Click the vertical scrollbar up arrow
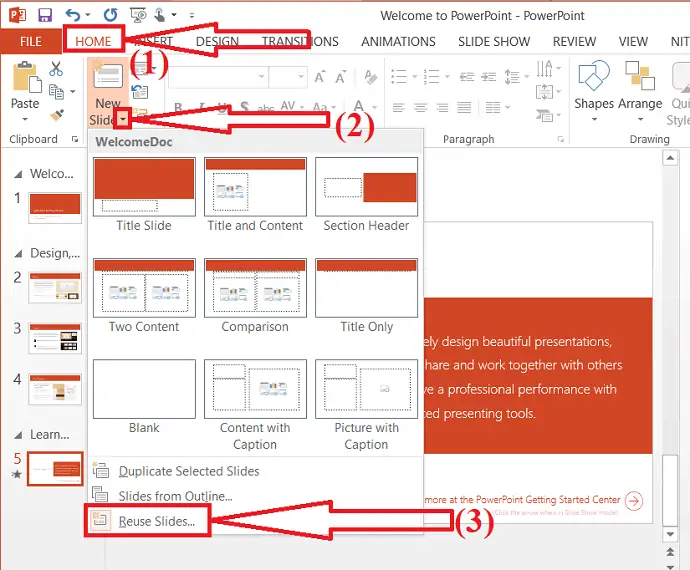Viewport: 690px width, 570px height. click(x=670, y=158)
